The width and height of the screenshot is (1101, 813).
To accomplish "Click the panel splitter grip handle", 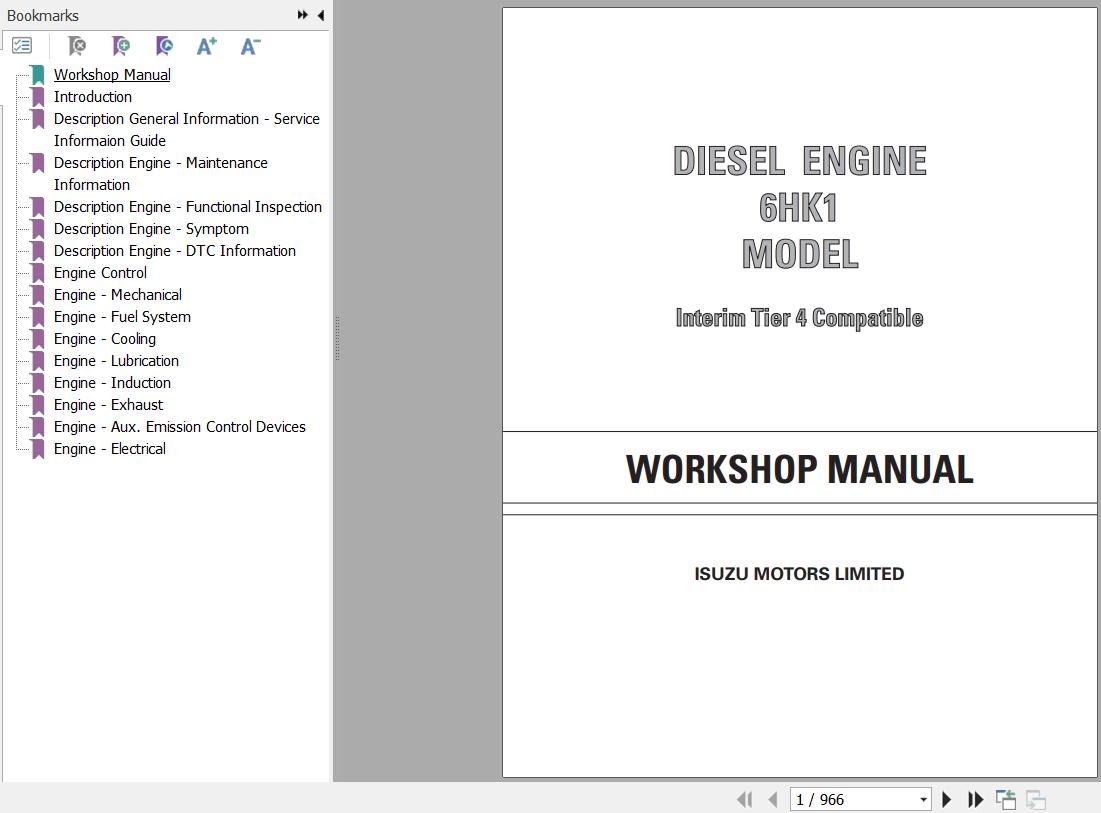I will pos(337,338).
